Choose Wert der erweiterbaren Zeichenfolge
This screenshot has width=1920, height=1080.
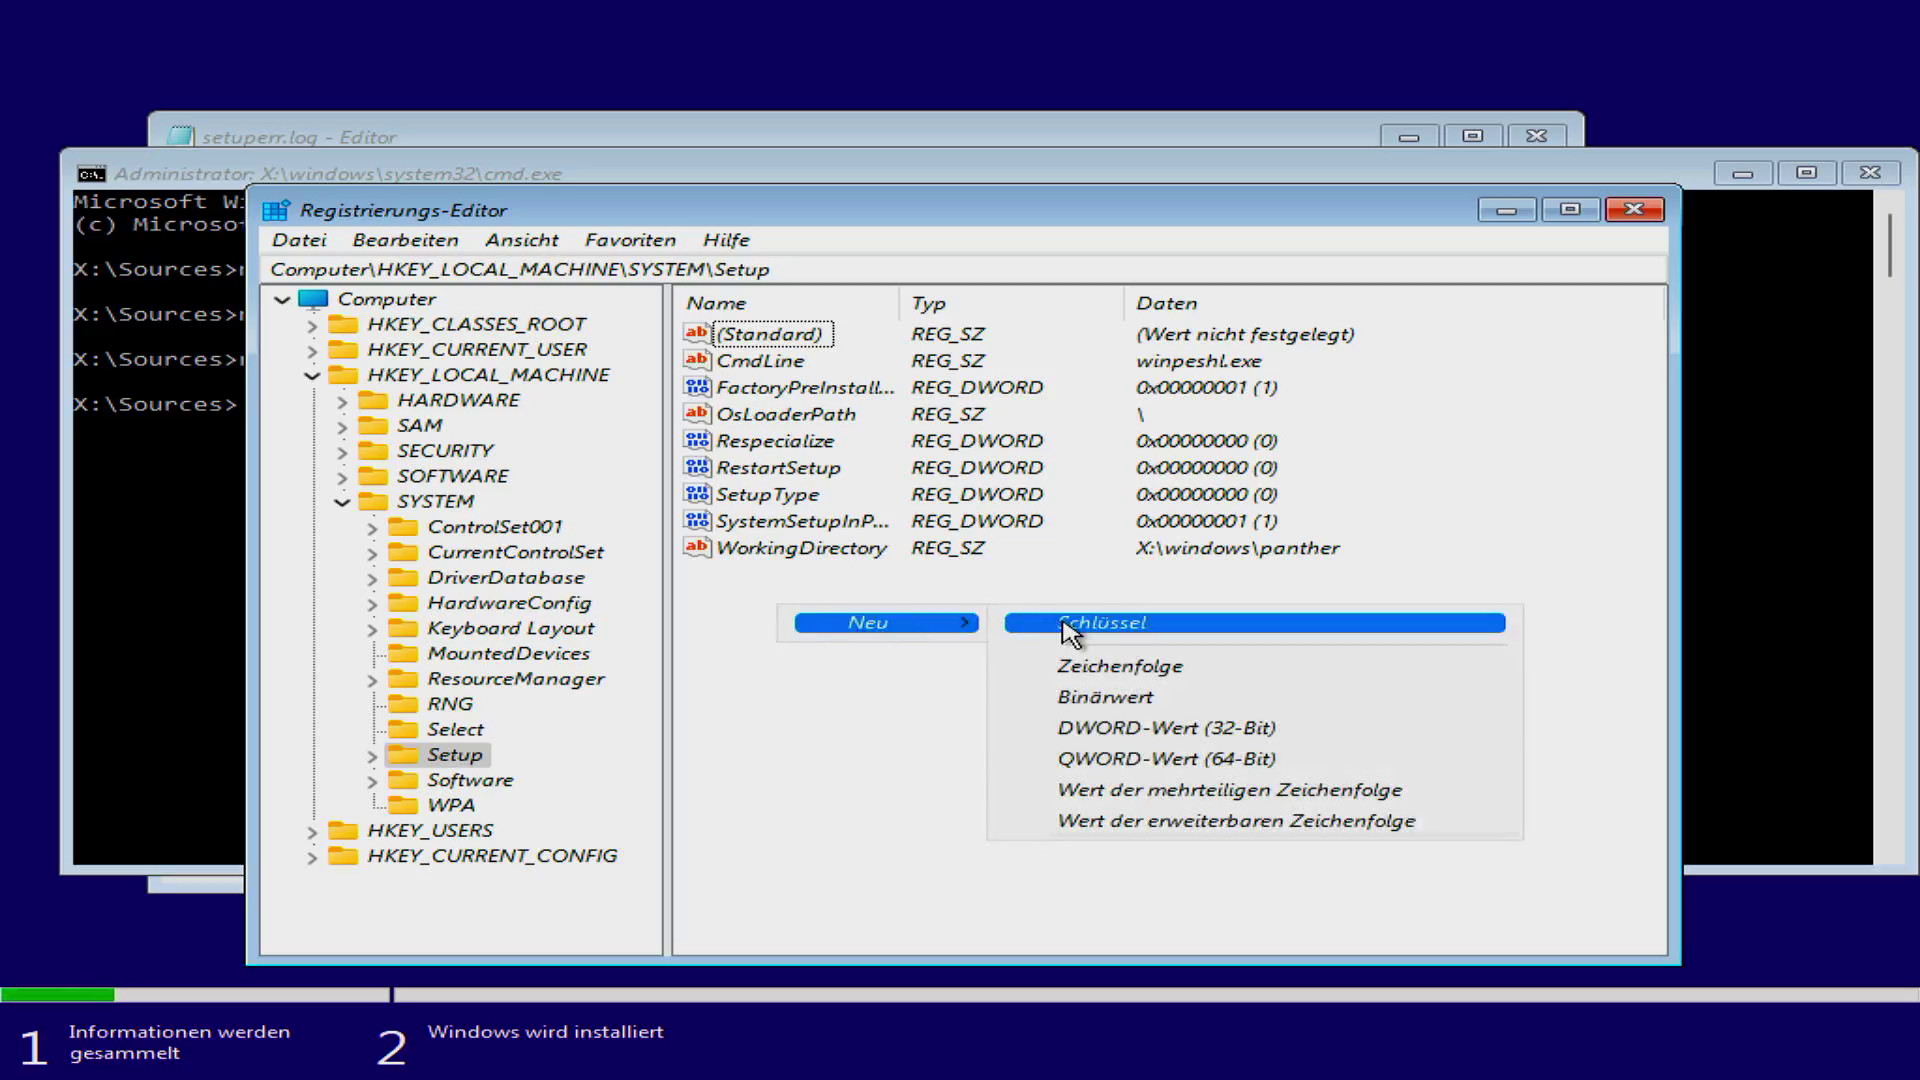pyautogui.click(x=1254, y=821)
